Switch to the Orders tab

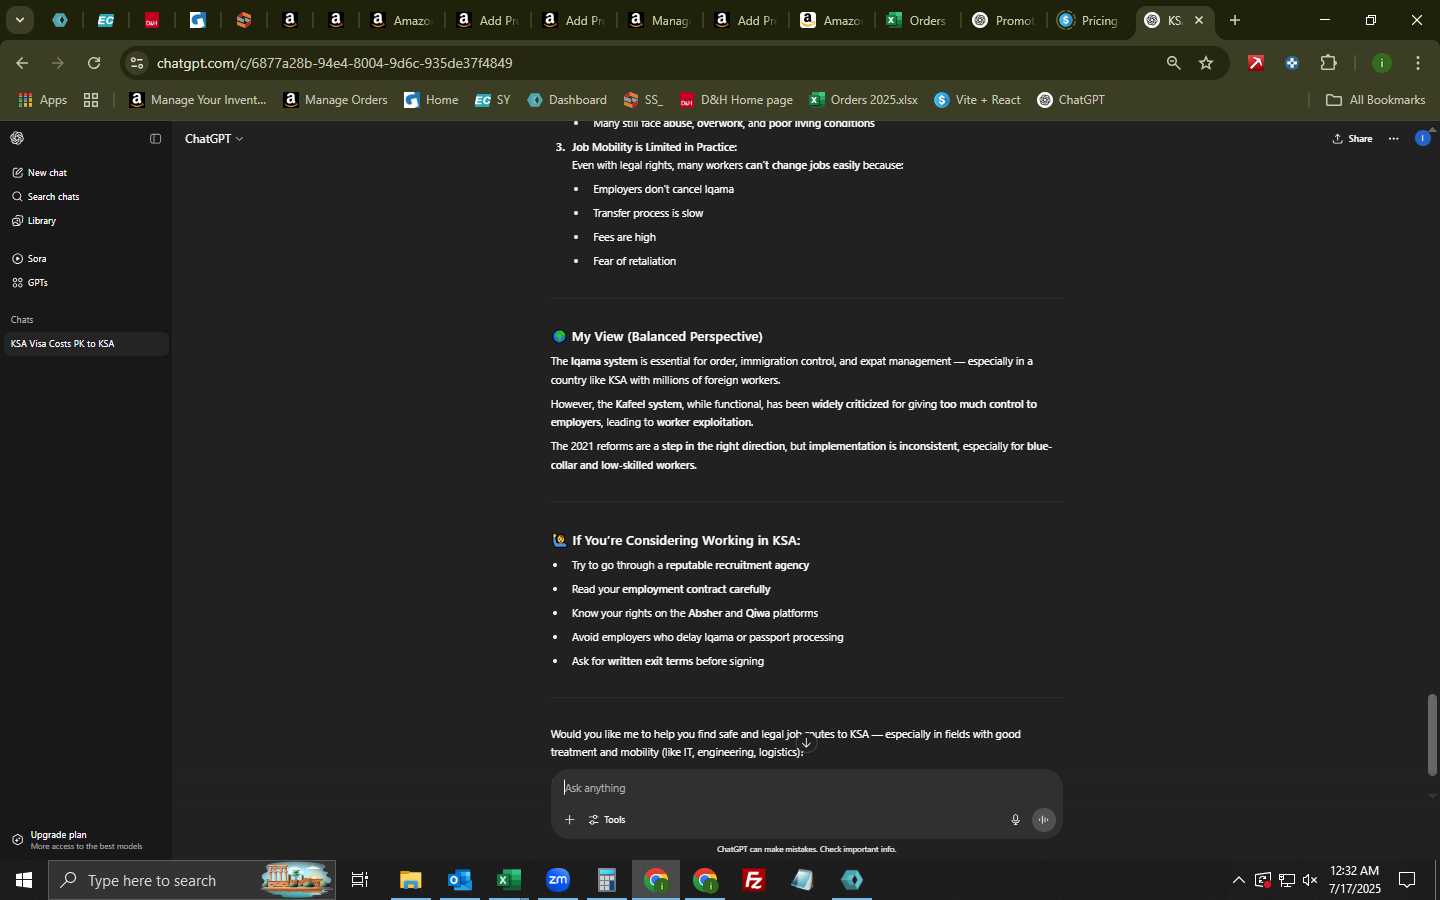point(917,20)
